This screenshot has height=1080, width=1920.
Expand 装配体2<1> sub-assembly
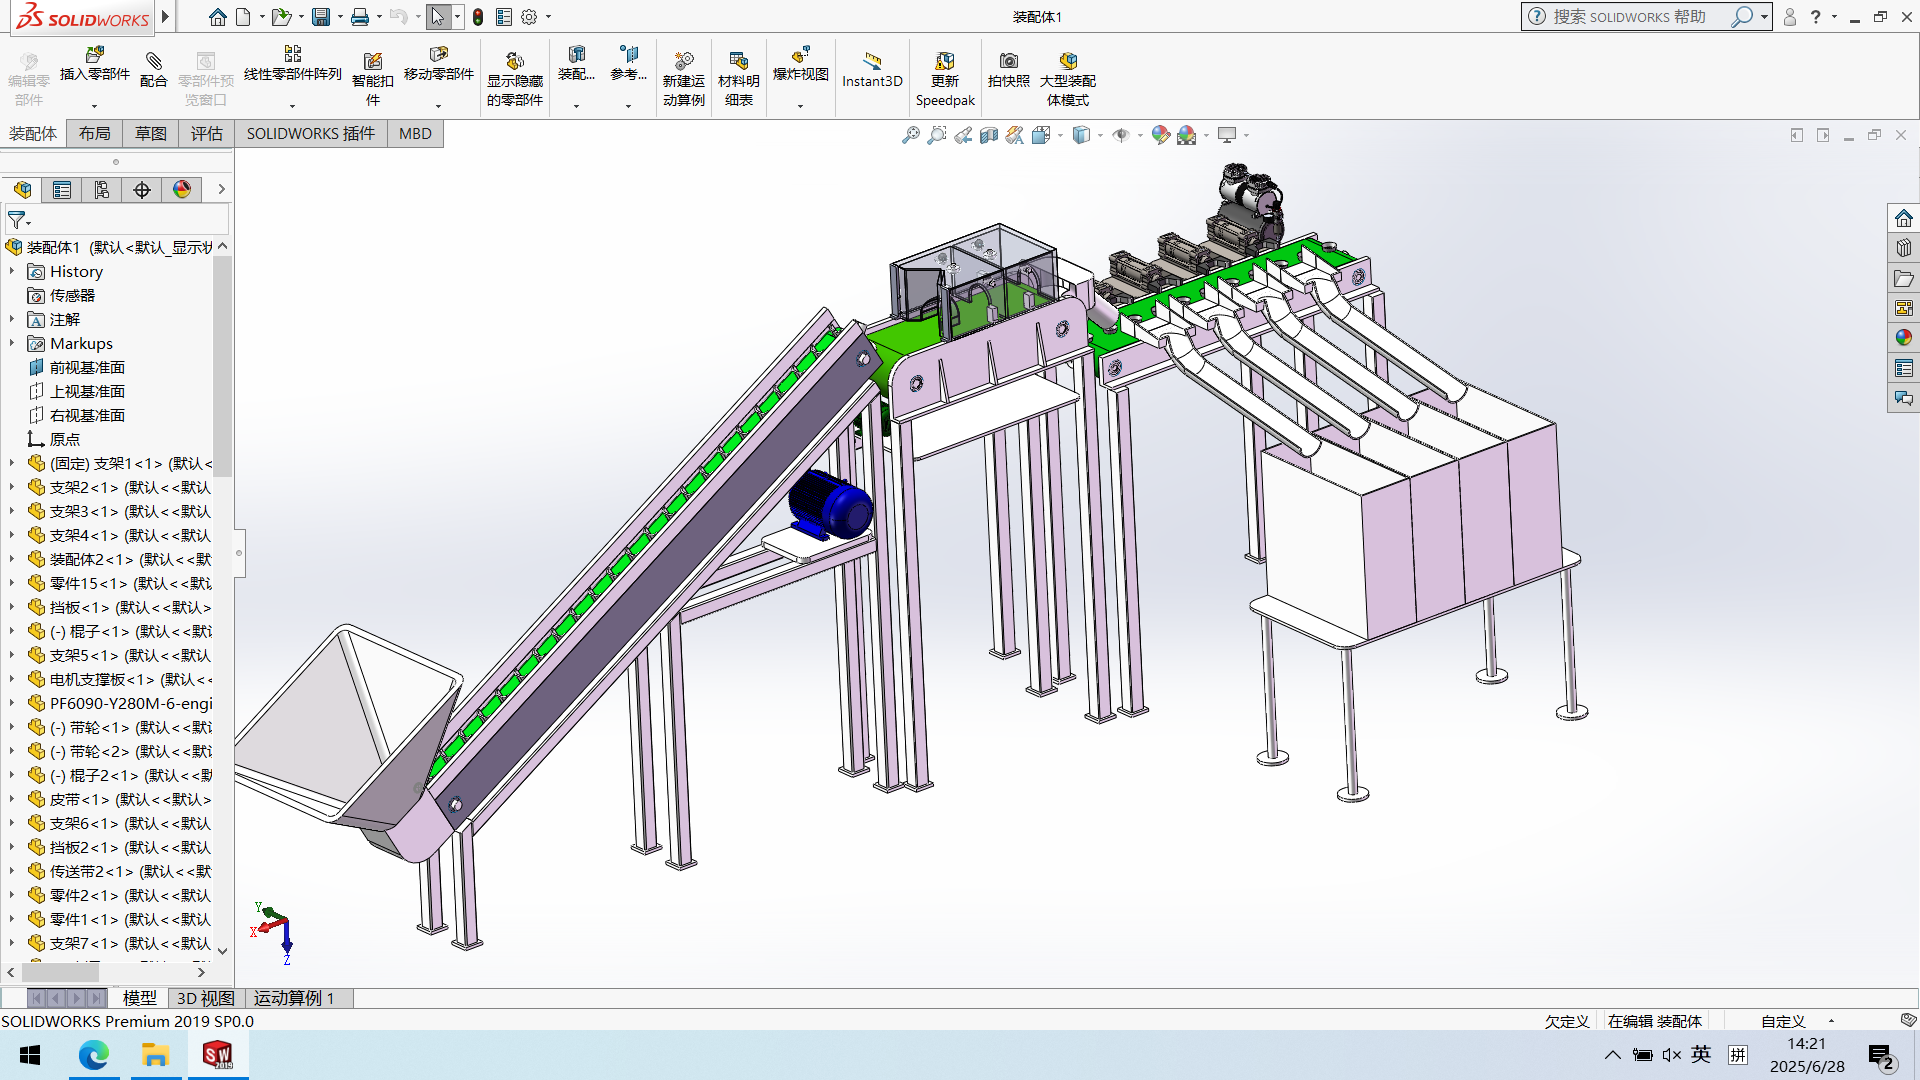click(x=12, y=559)
